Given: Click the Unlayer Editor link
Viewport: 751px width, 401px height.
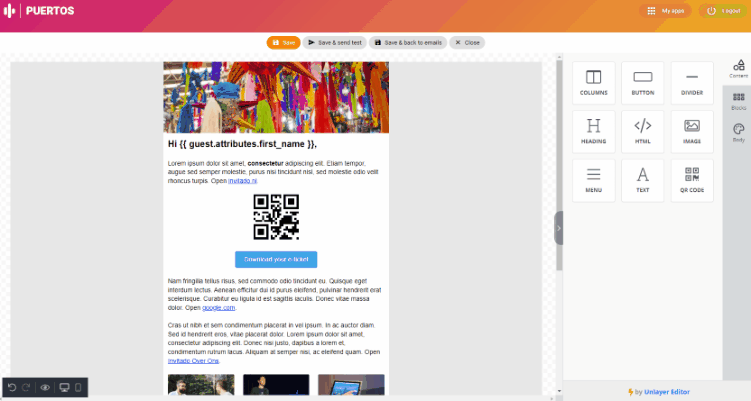Looking at the screenshot, I should pyautogui.click(x=667, y=392).
